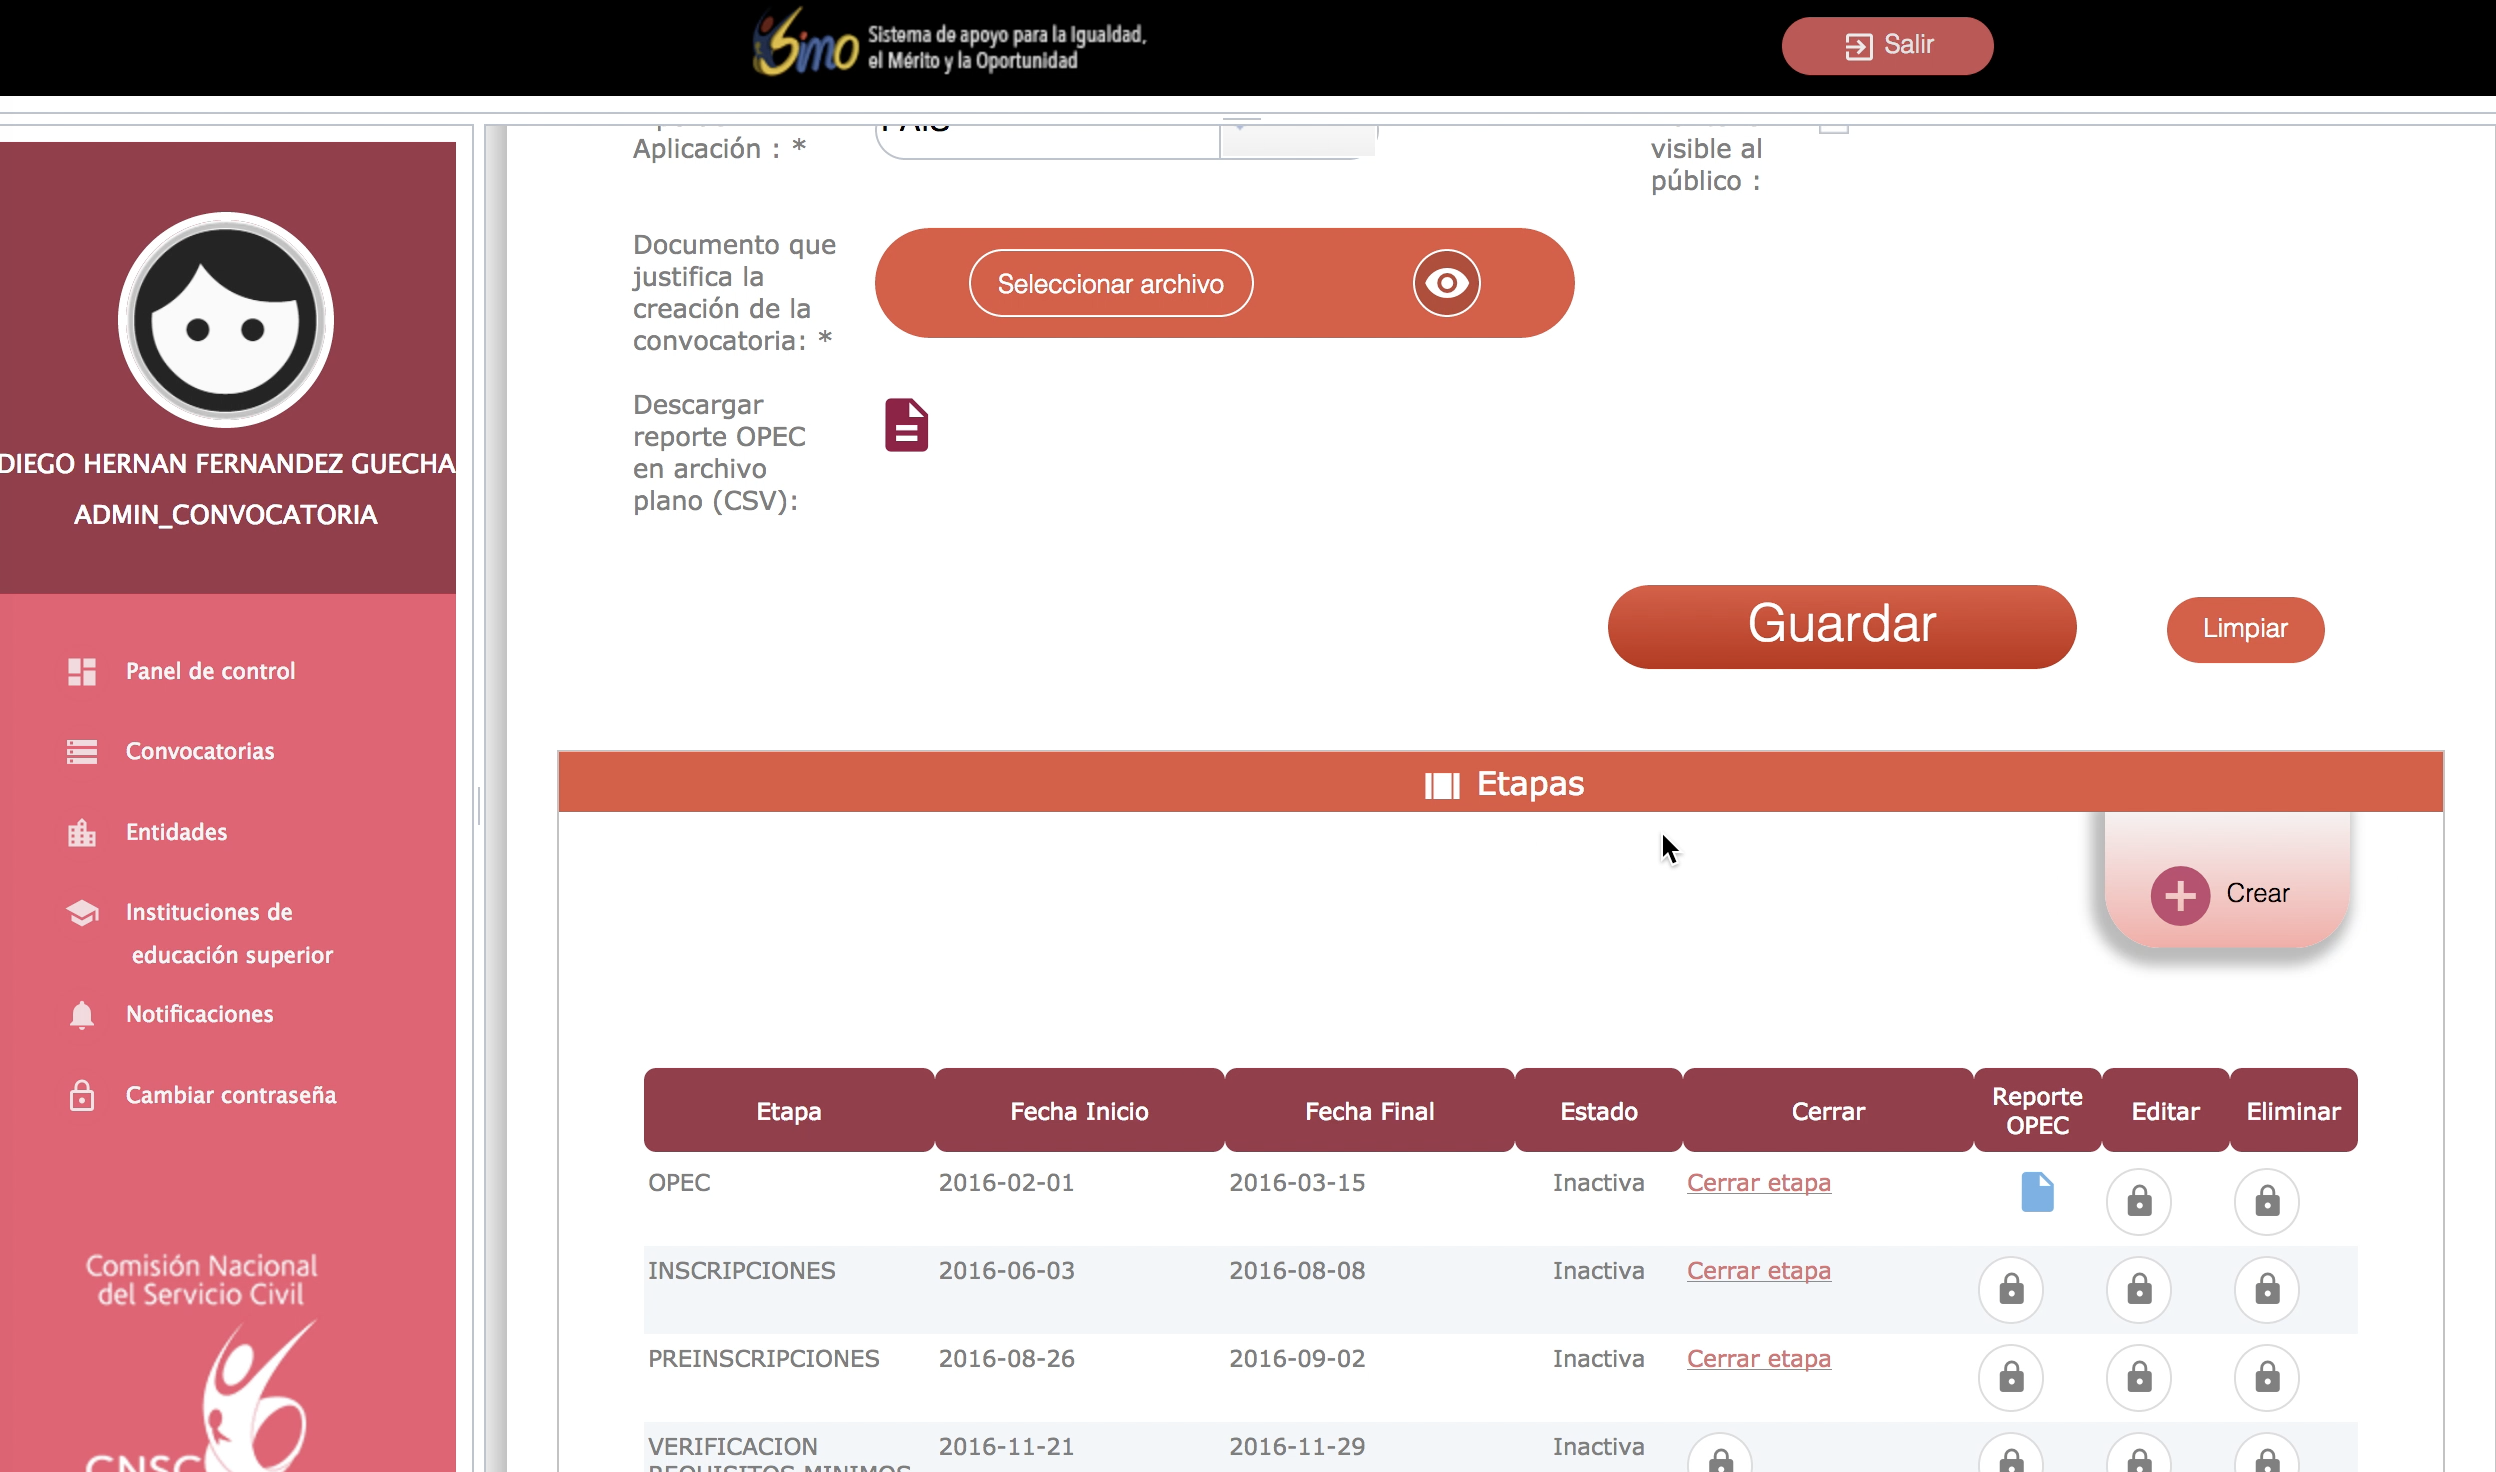Click the delete lock icon in INSCRIPCIONES row

[2266, 1289]
